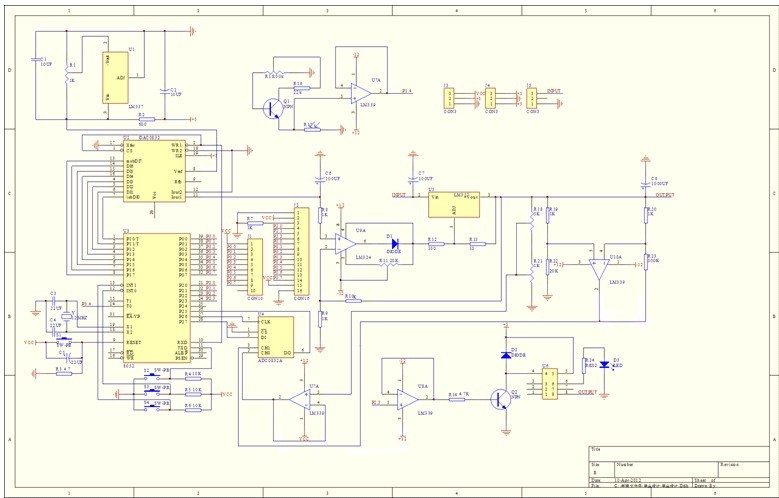
Task: Pick resistor R2 below the LM337
Action: [x=147, y=119]
